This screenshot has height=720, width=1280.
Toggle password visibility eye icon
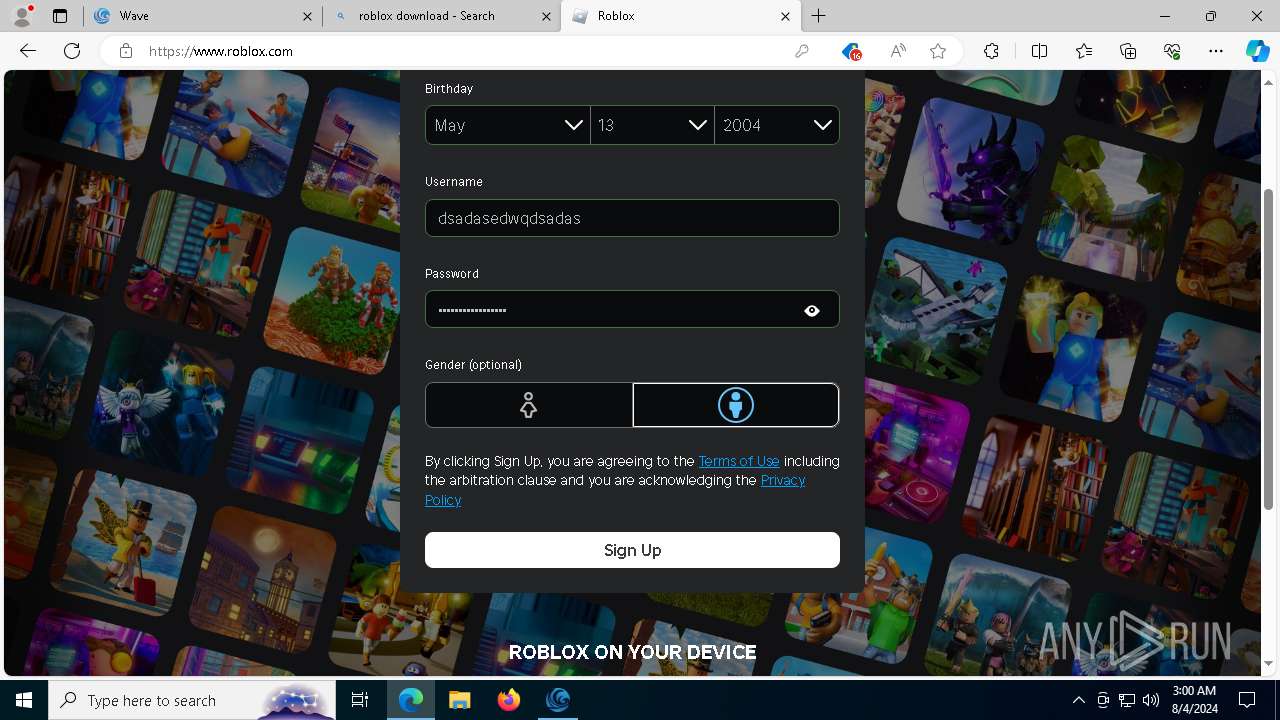click(x=812, y=311)
